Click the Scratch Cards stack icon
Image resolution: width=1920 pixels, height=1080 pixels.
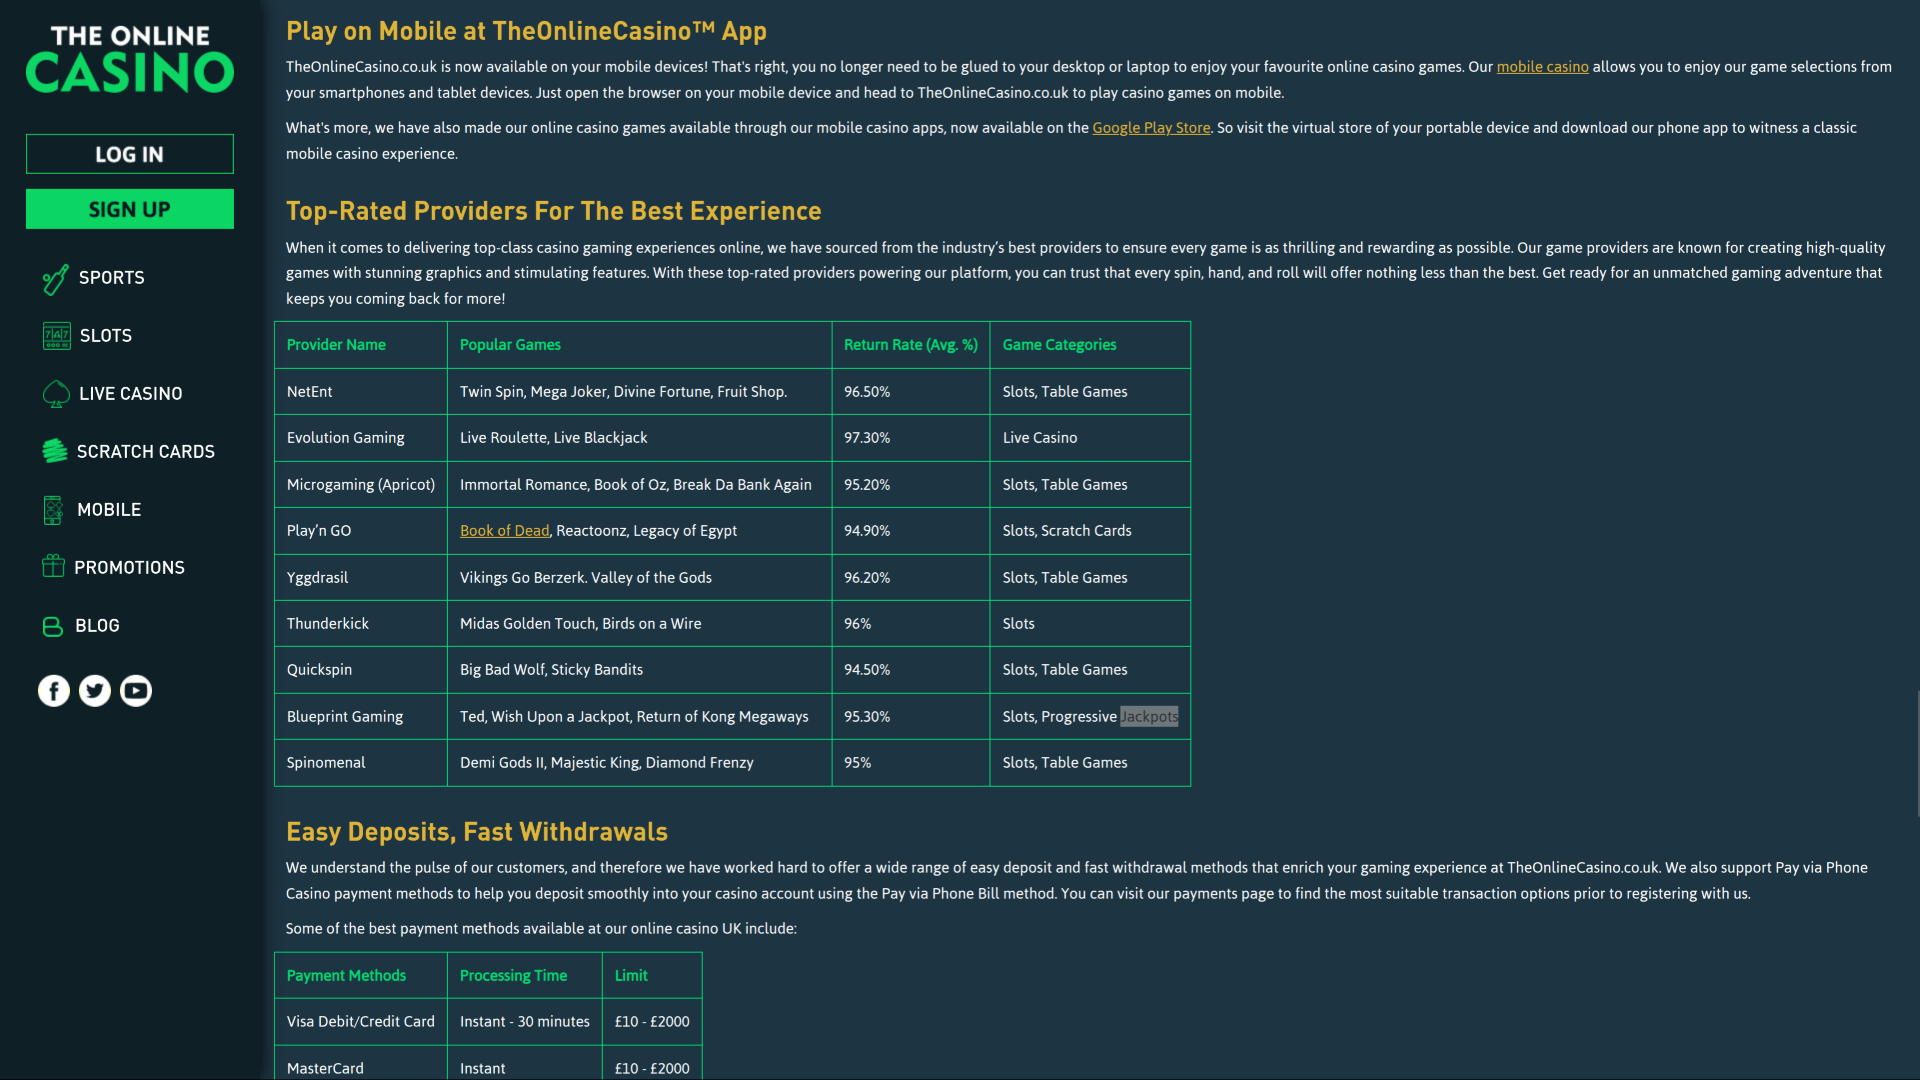click(55, 451)
